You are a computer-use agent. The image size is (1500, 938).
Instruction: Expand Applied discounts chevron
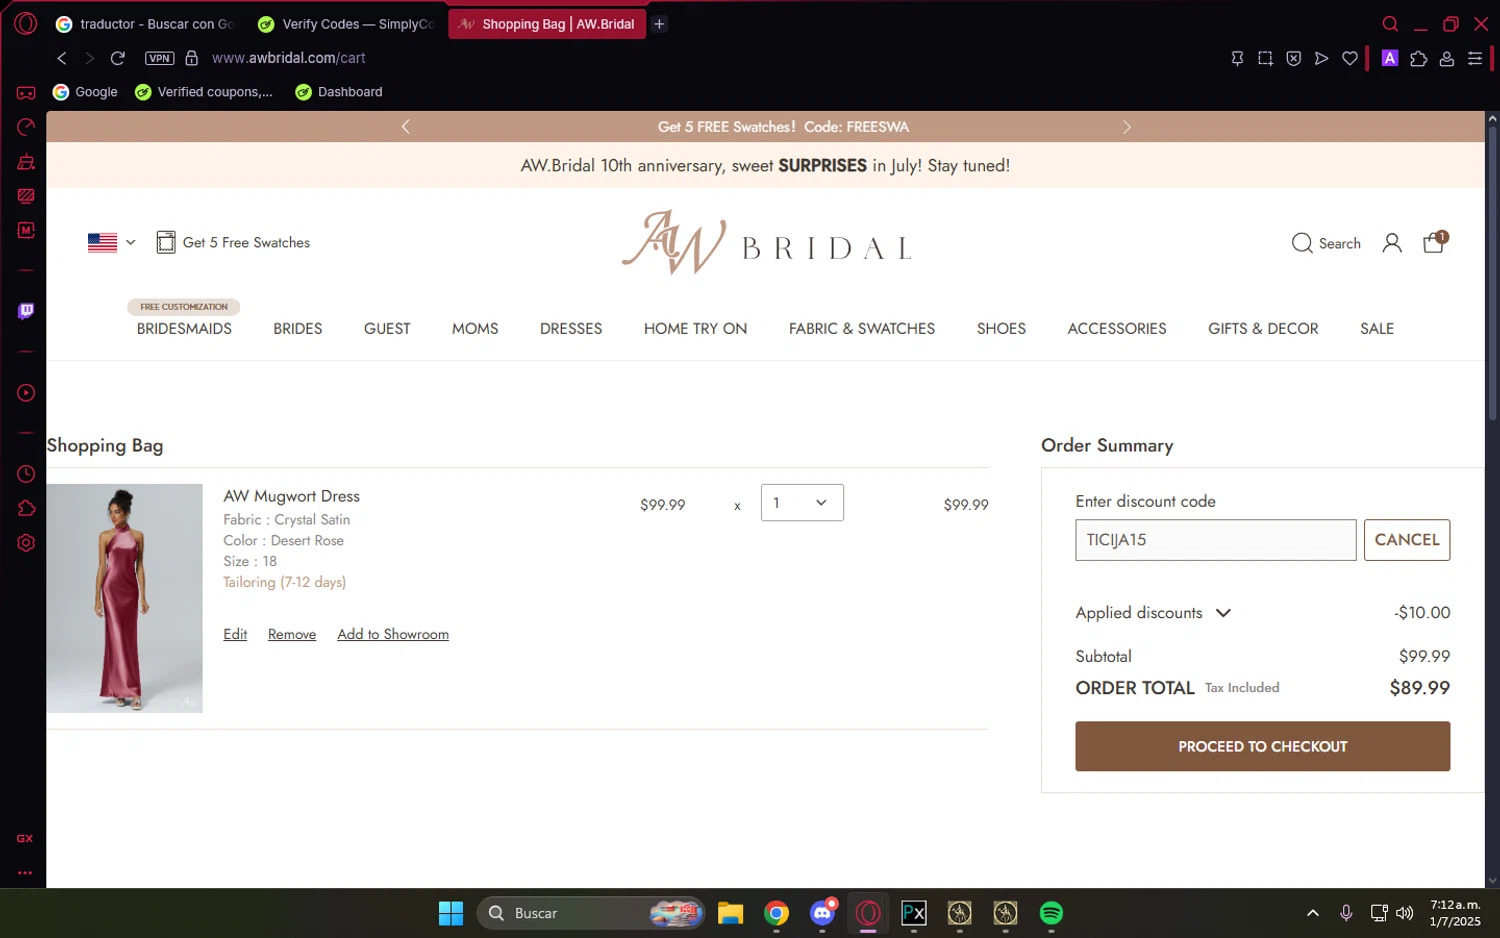pyautogui.click(x=1223, y=613)
